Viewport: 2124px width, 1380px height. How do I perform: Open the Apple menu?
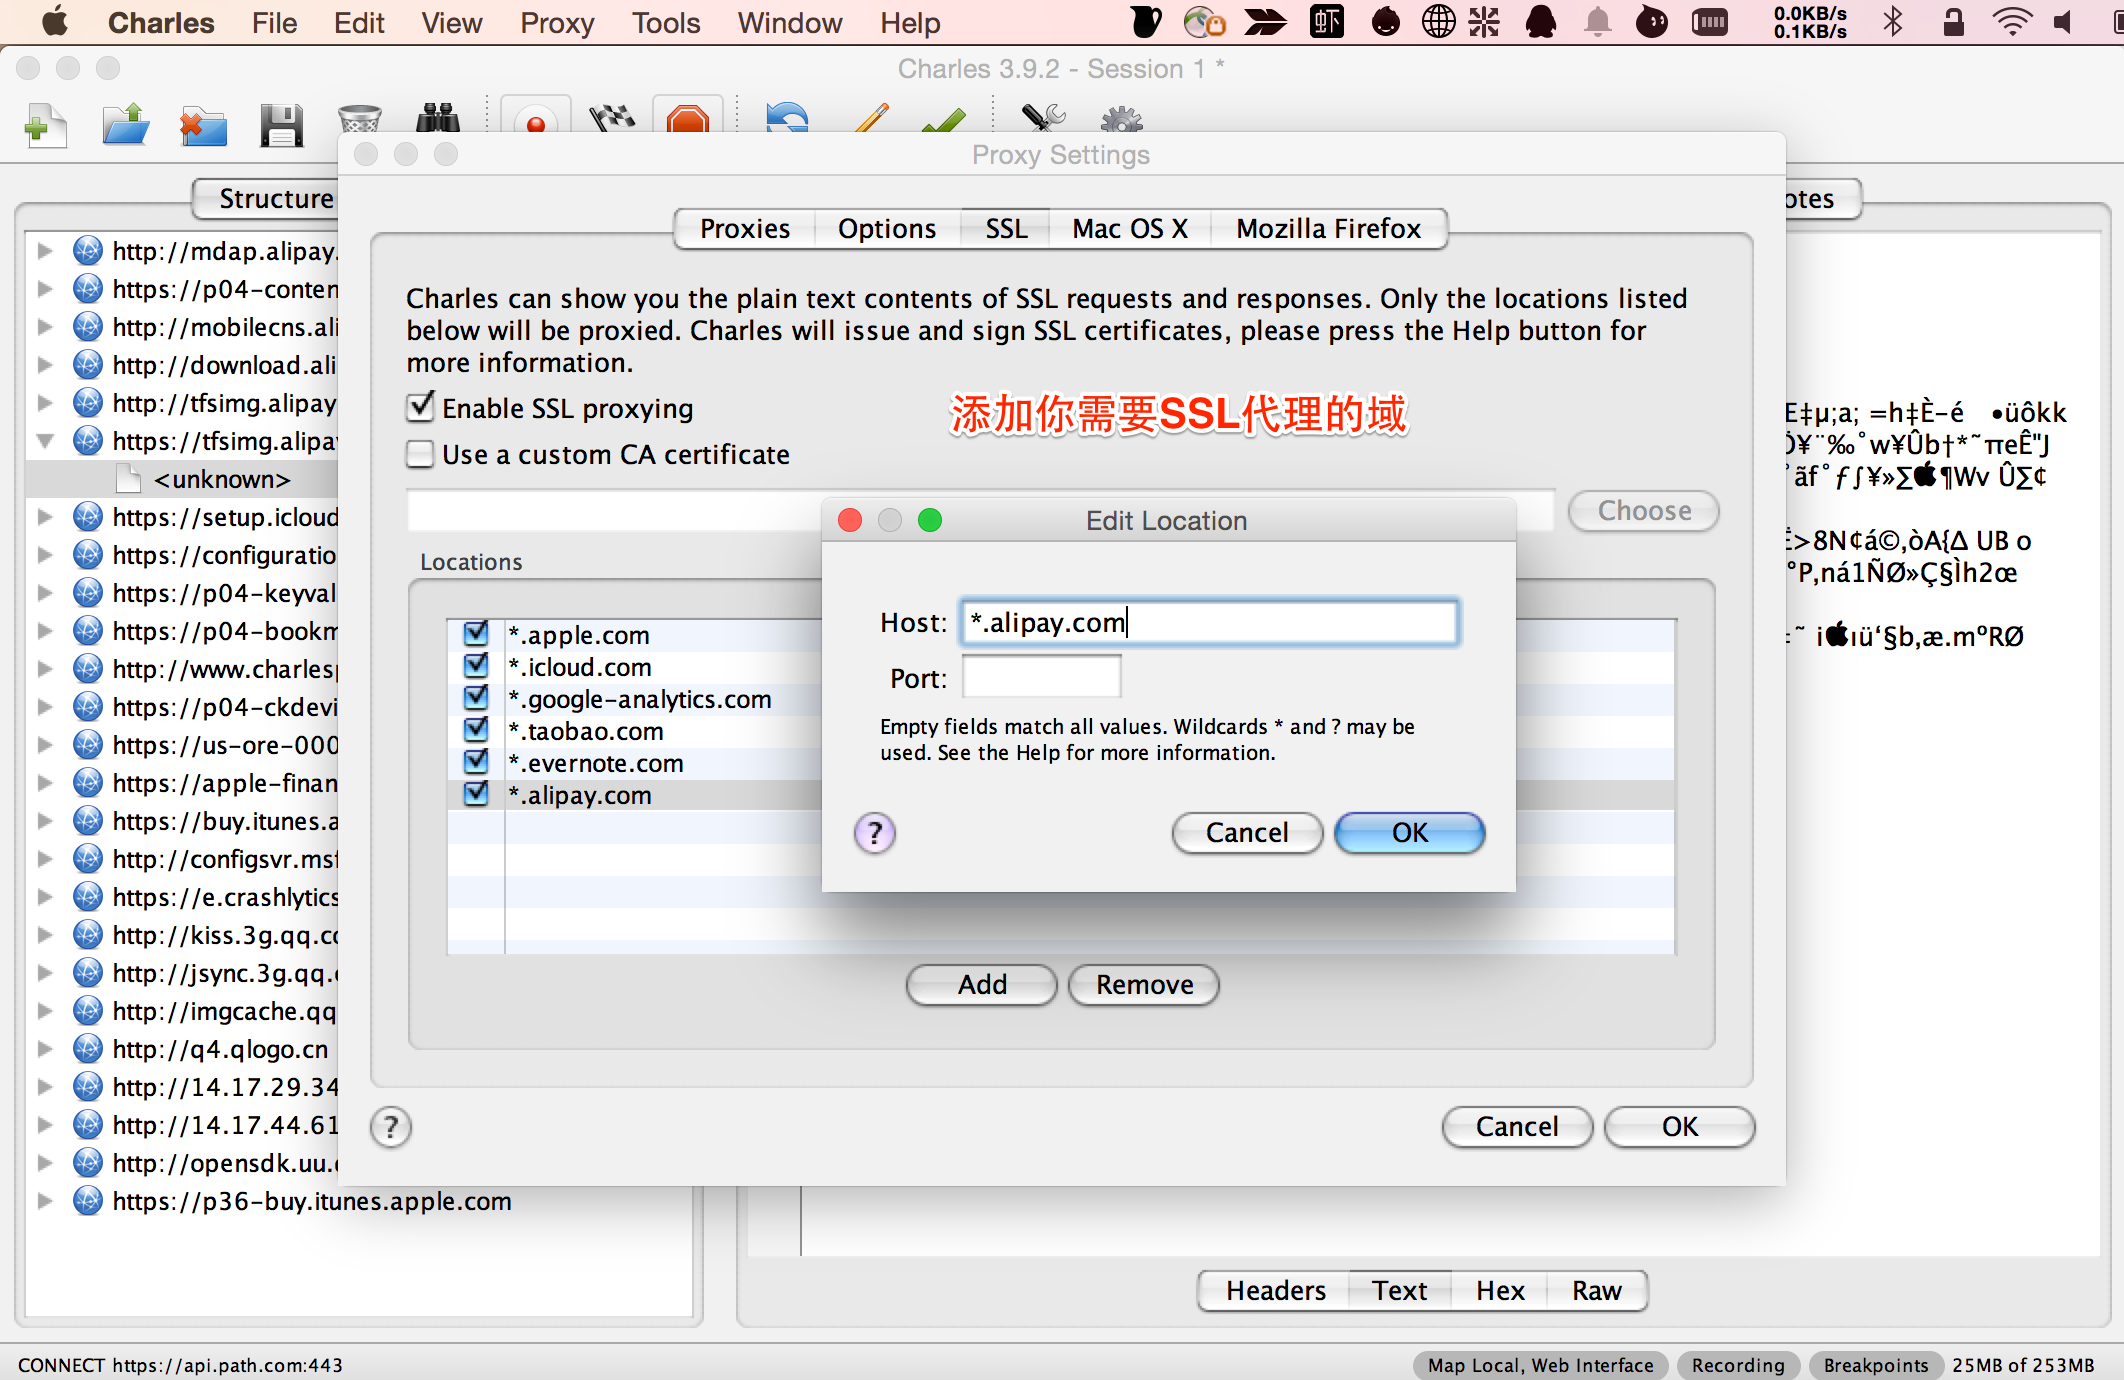pyautogui.click(x=55, y=22)
